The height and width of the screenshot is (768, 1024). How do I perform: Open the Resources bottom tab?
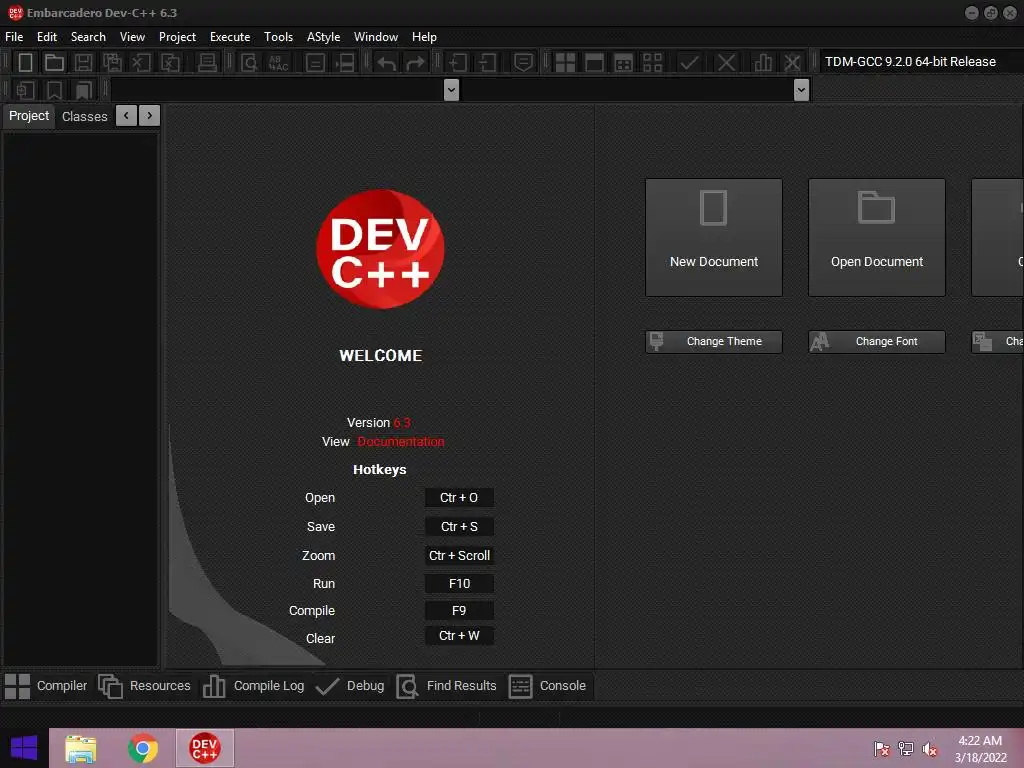(145, 686)
